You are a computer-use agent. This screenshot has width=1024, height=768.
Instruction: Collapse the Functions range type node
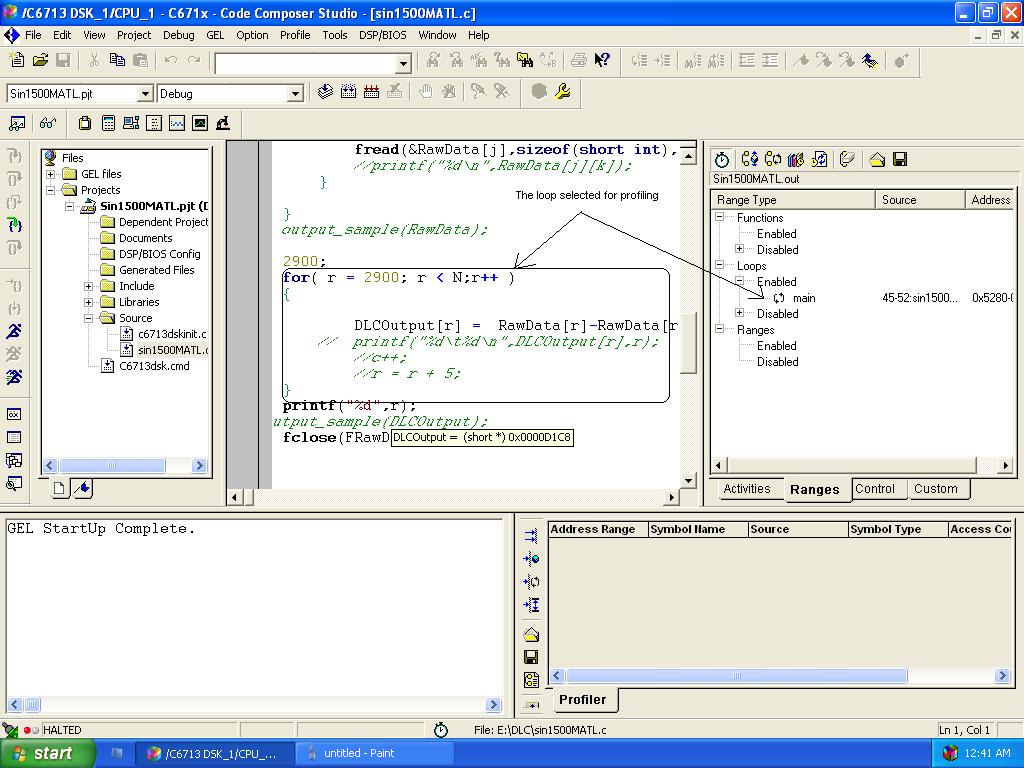pos(720,217)
